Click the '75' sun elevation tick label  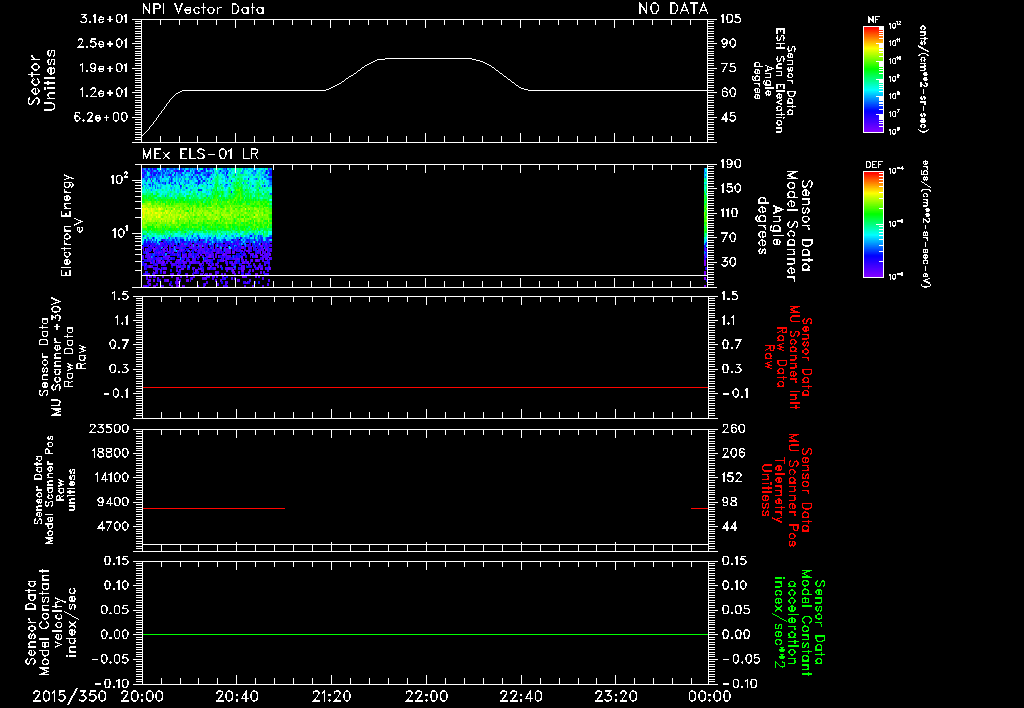pyautogui.click(x=728, y=68)
